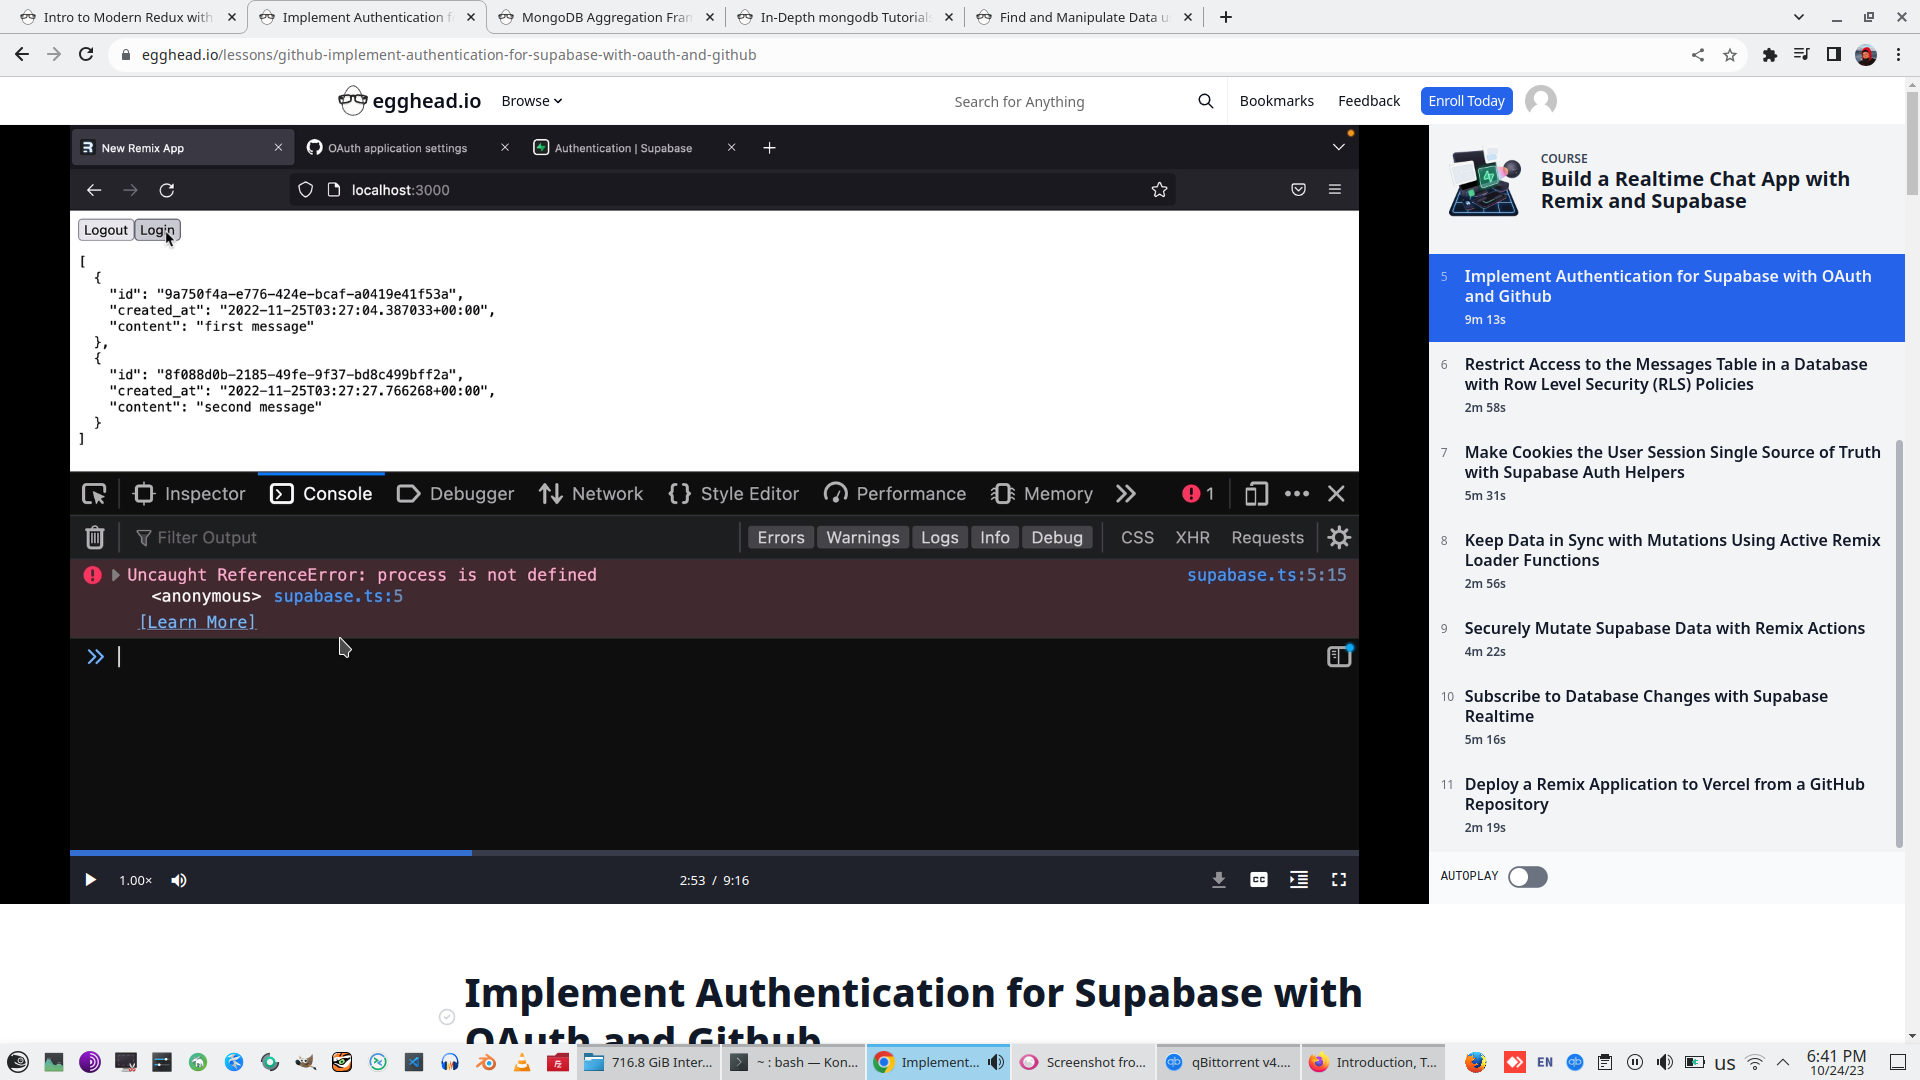Enter fullscreen video mode
The height and width of the screenshot is (1080, 1920).
(1338, 880)
